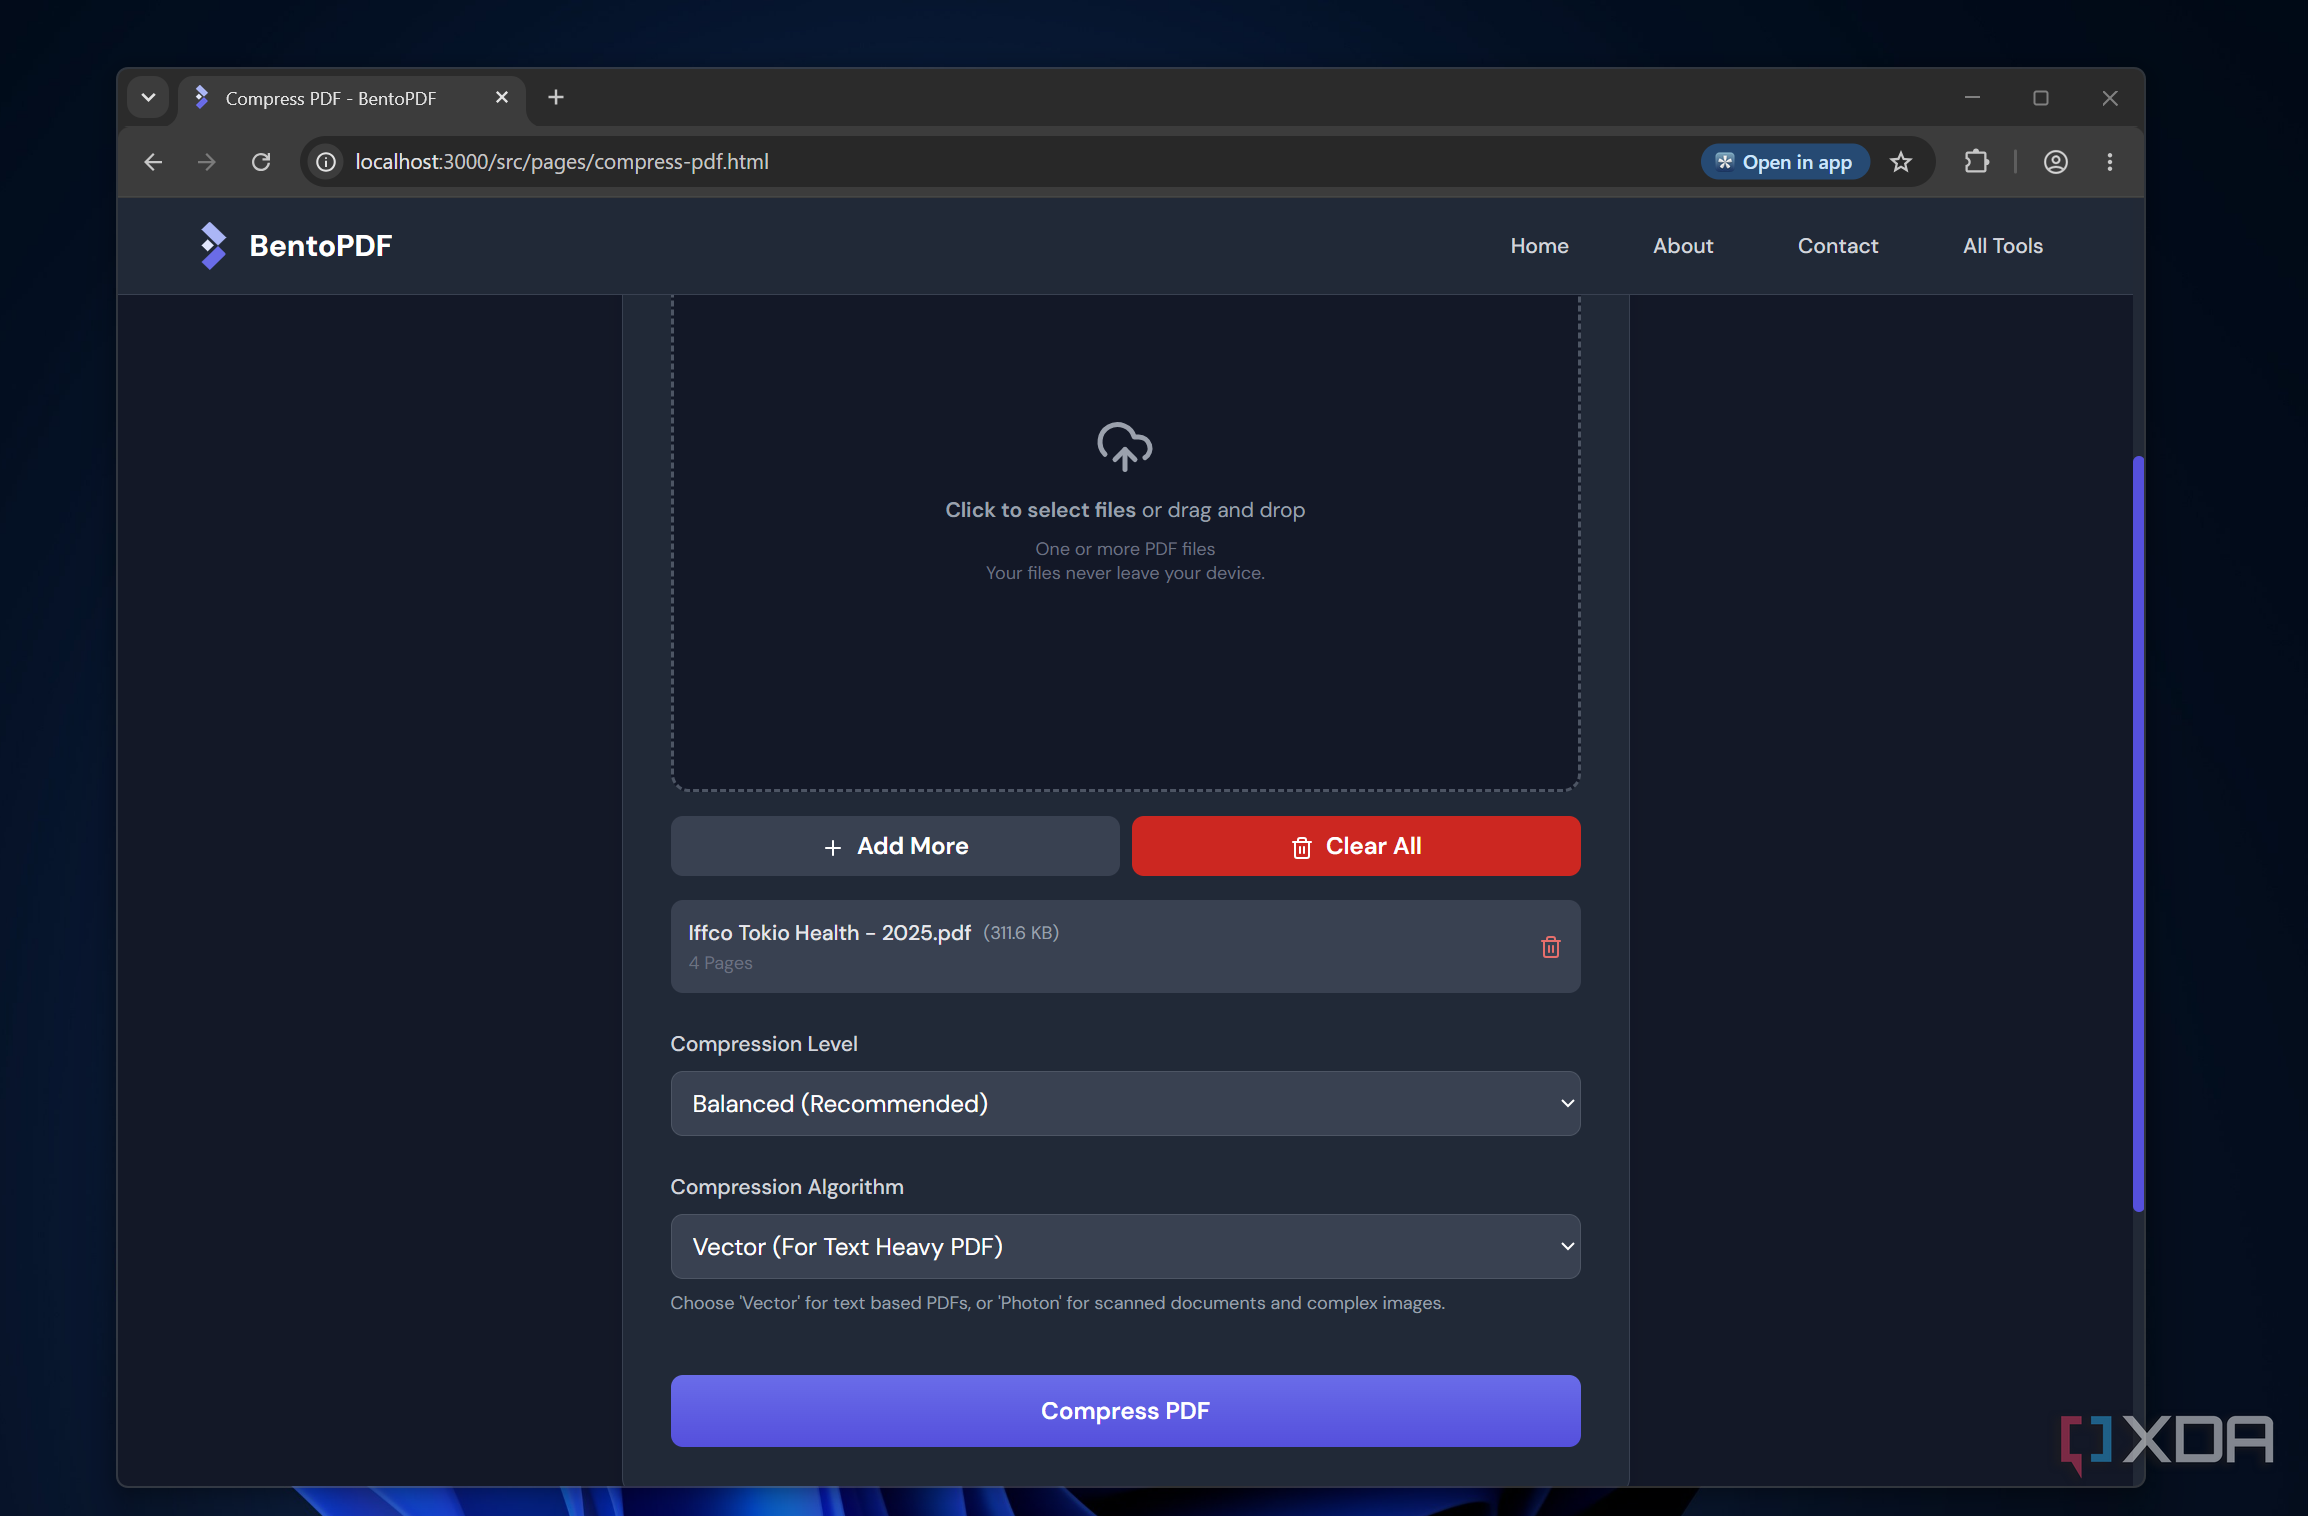Open the Extensions puzzle icon

(1976, 162)
